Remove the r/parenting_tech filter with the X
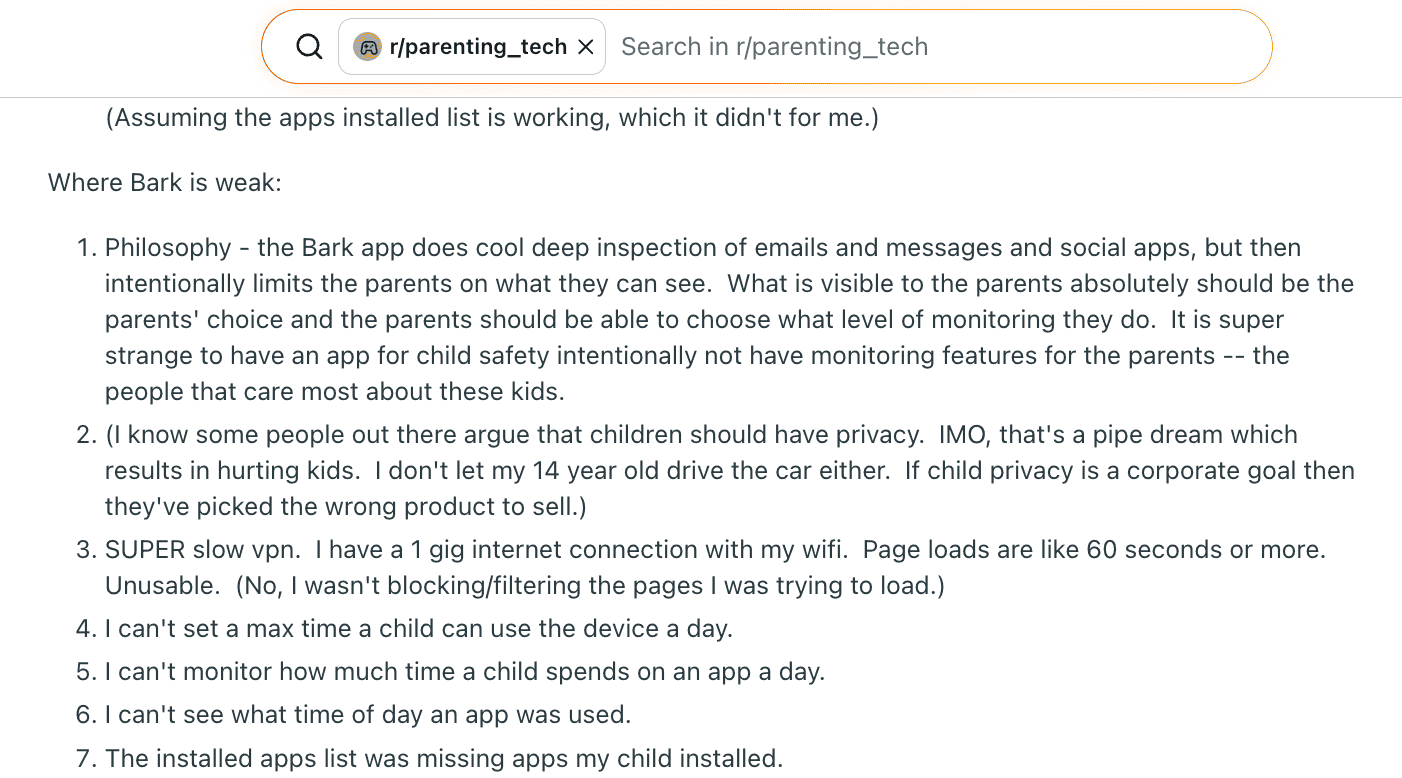1402x778 pixels. click(585, 46)
